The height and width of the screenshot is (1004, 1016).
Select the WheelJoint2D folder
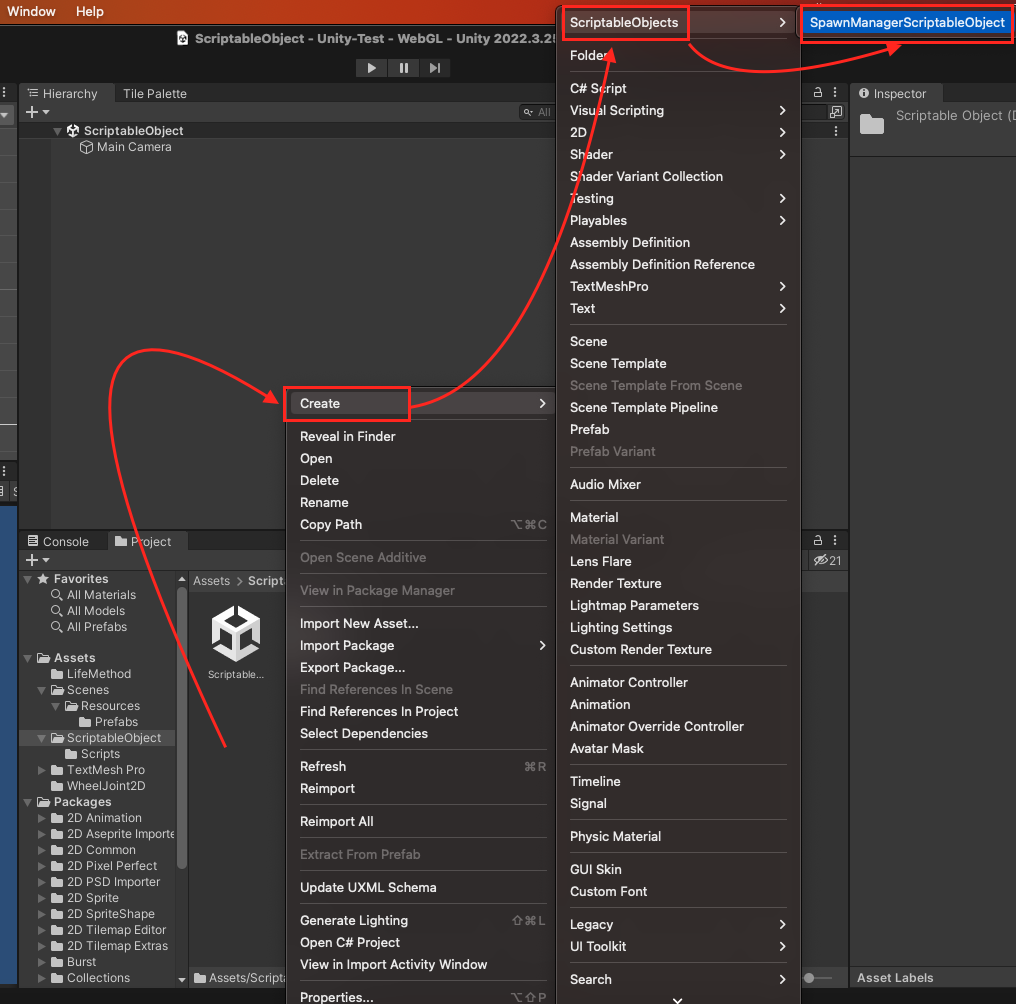click(98, 786)
